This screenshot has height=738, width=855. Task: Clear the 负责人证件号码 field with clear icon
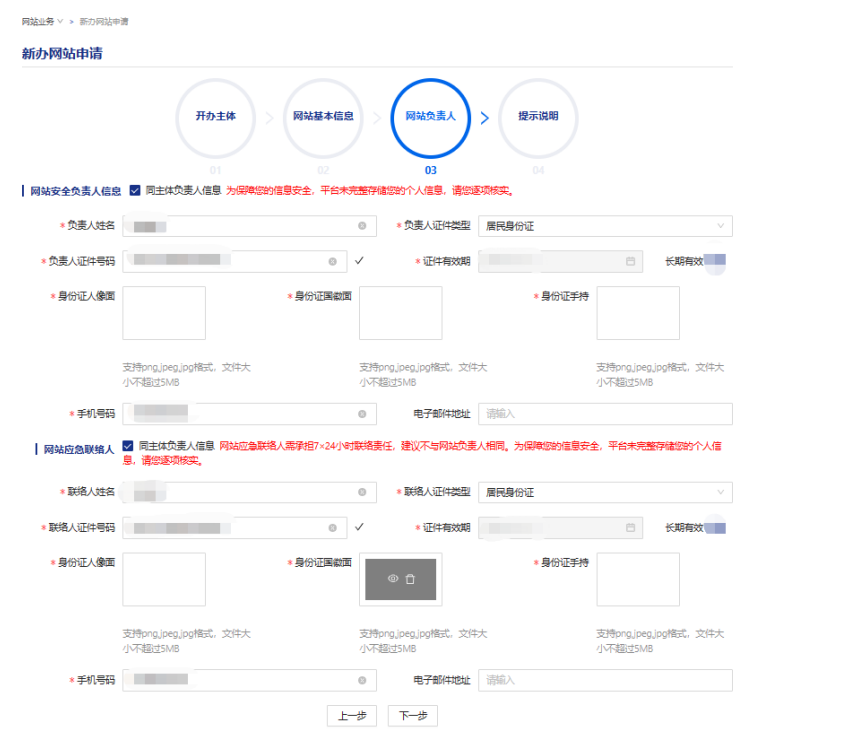tap(332, 261)
